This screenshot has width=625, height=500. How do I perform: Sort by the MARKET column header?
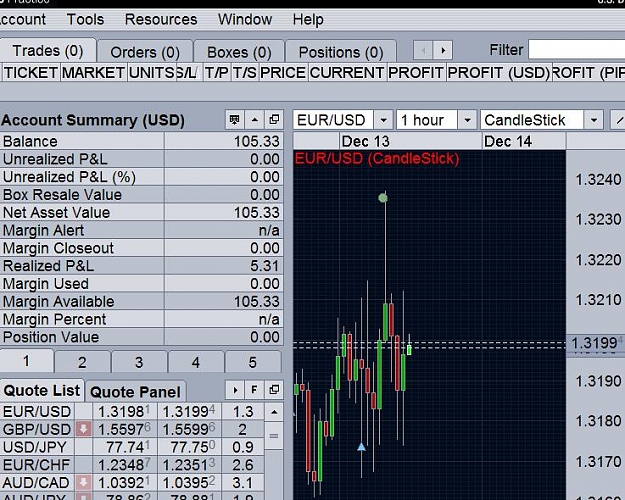click(93, 73)
